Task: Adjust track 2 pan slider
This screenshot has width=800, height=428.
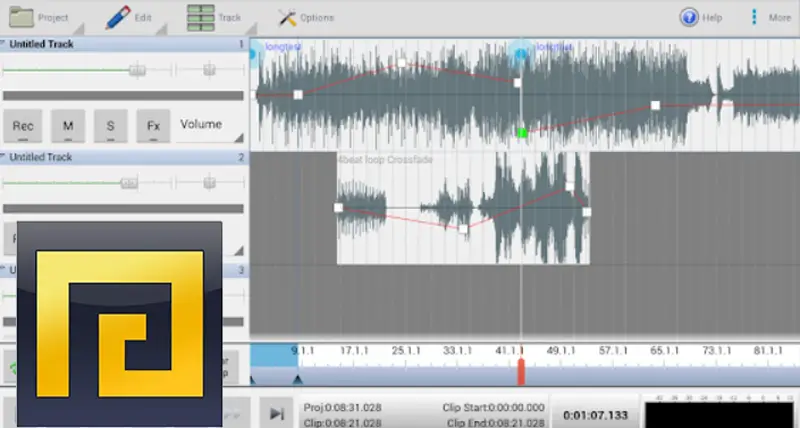Action: pos(209,183)
